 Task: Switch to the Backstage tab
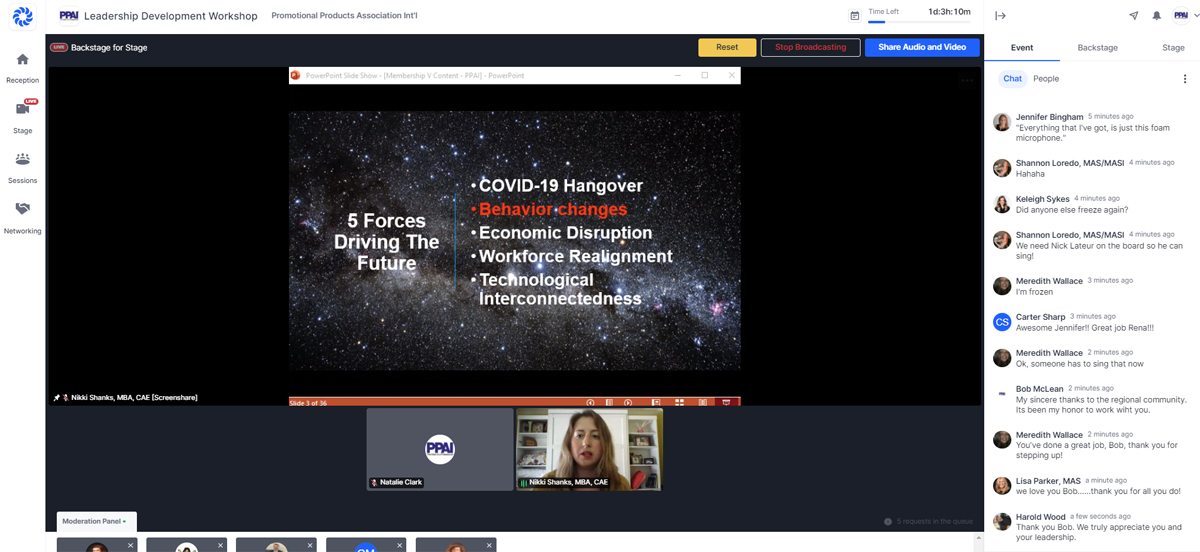(1097, 47)
